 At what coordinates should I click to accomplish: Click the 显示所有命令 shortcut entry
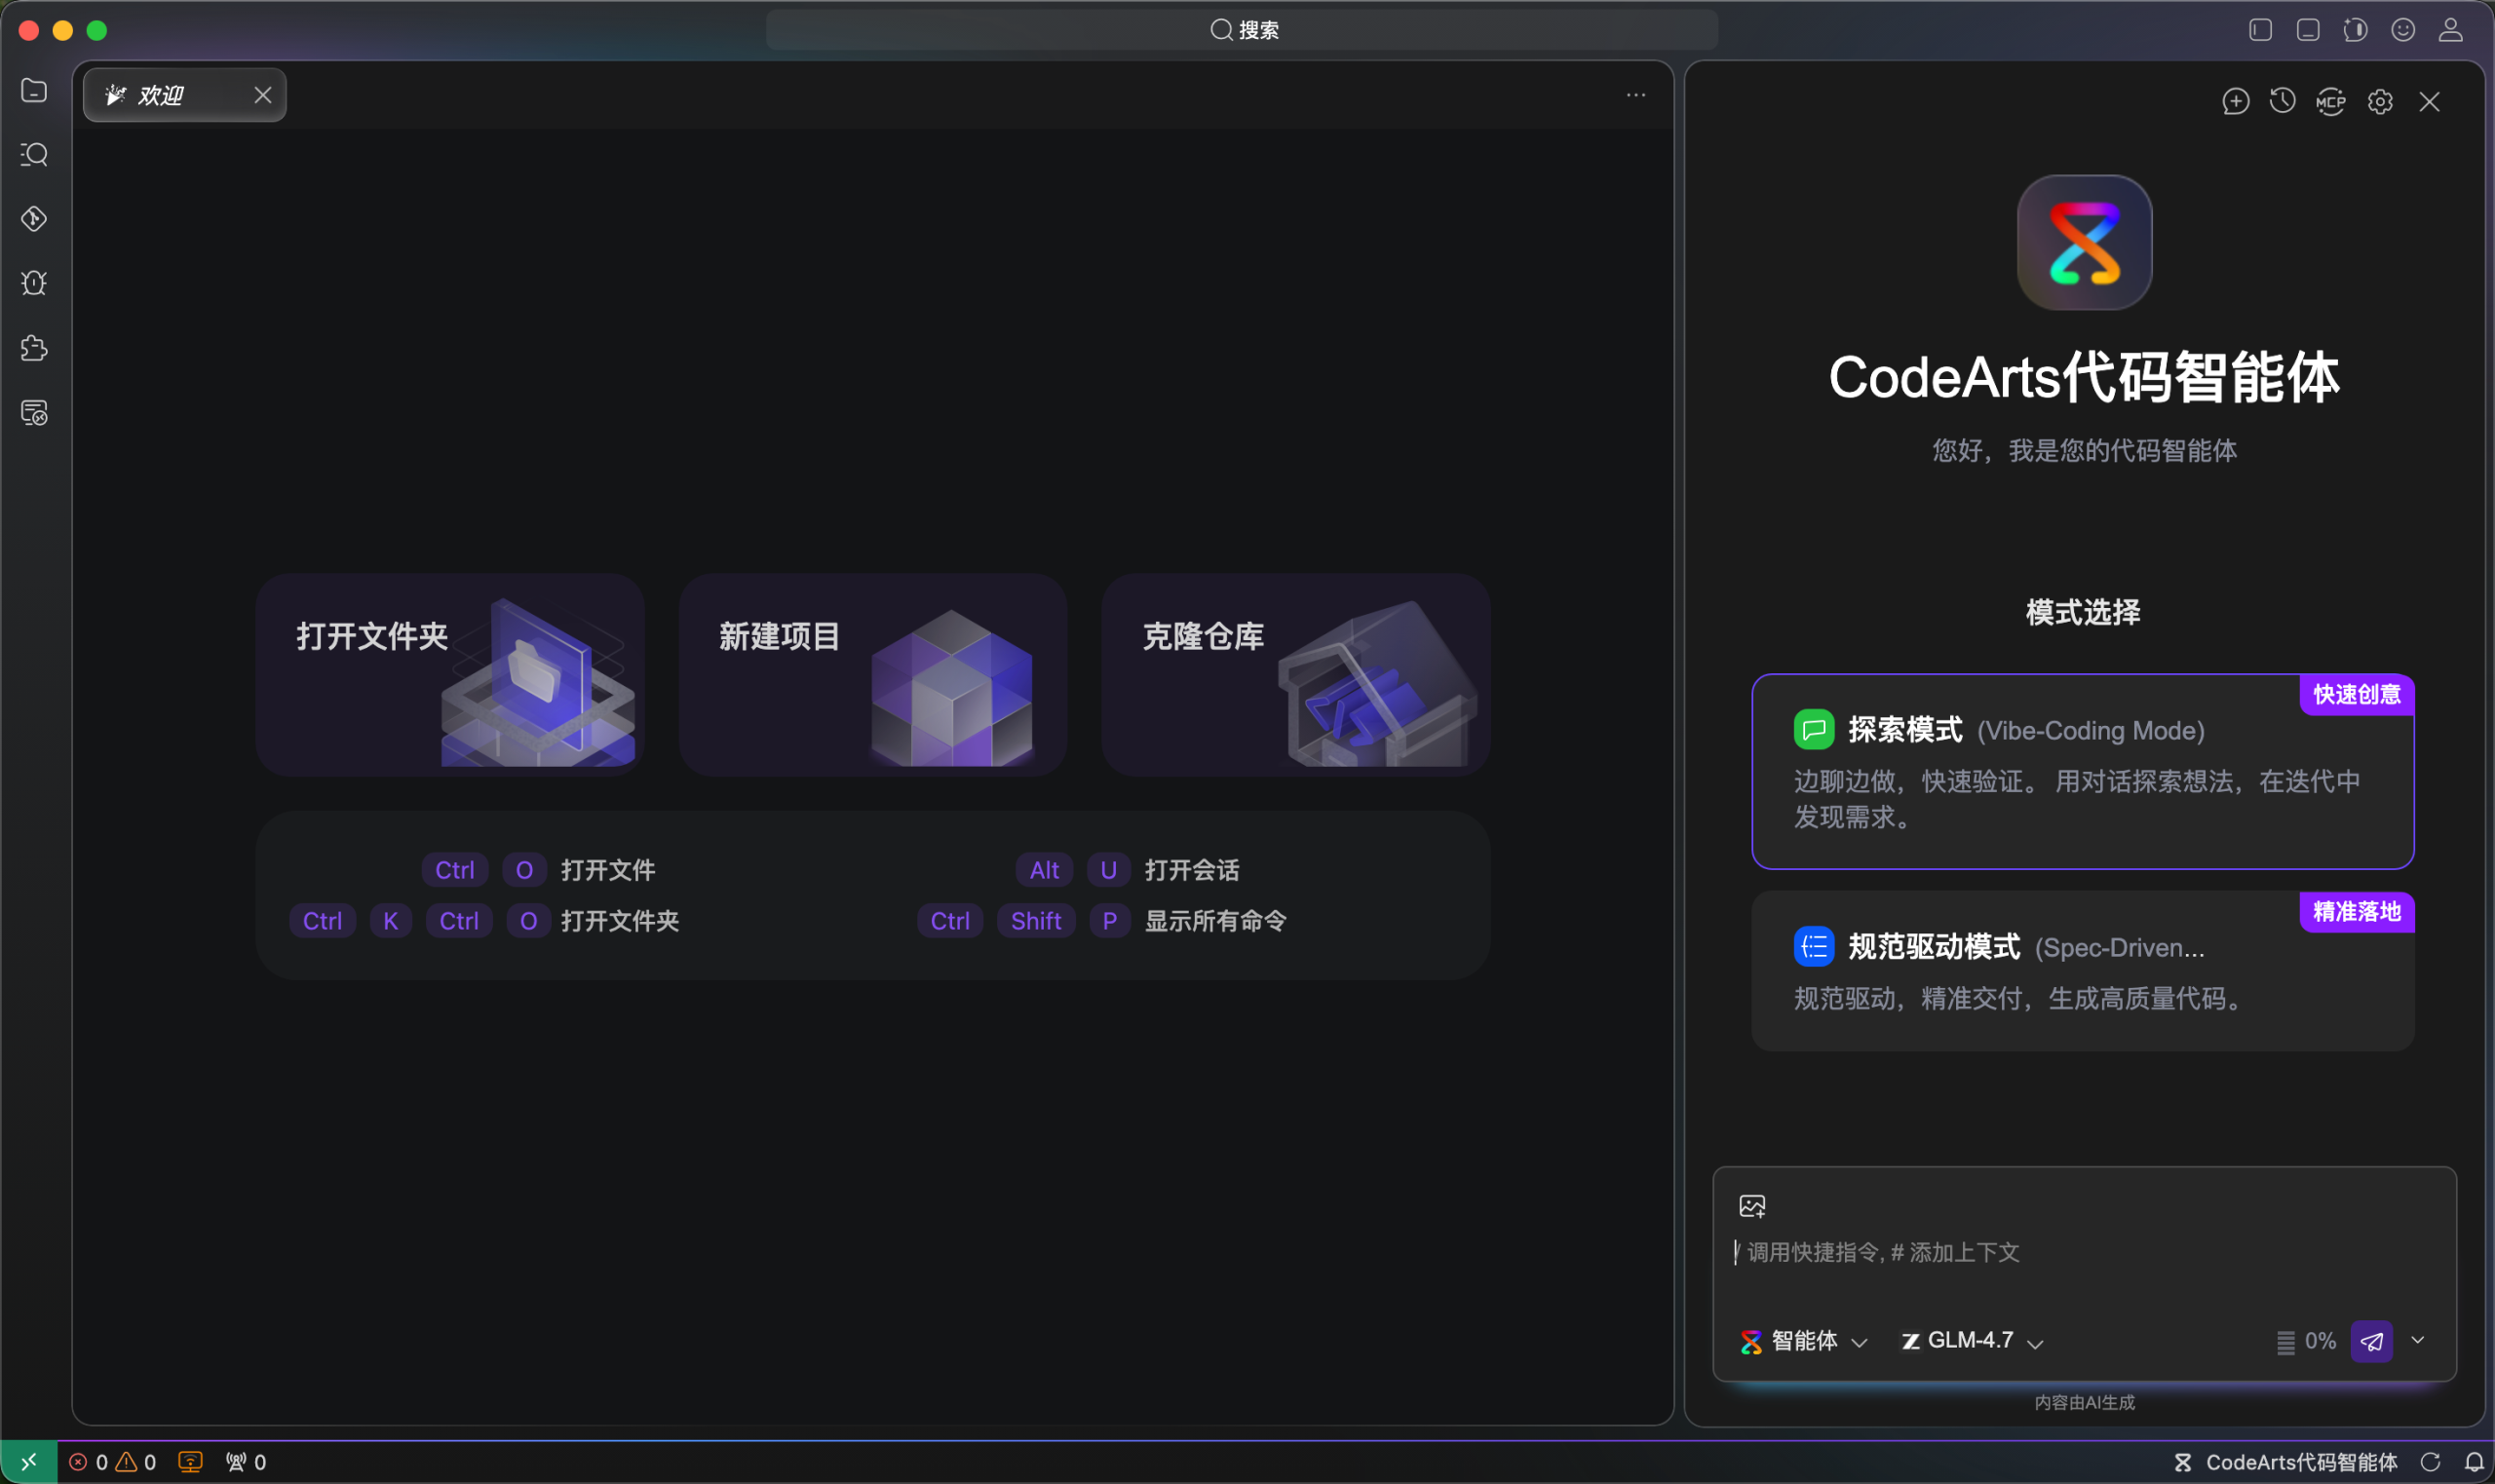pyautogui.click(x=1102, y=921)
